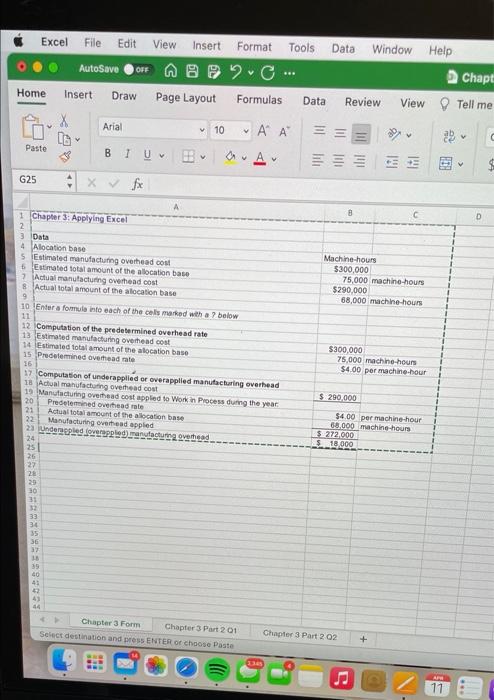Select the Chapter 3 Part 2 Q1 sheet
This screenshot has width=494, height=700.
[x=200, y=628]
